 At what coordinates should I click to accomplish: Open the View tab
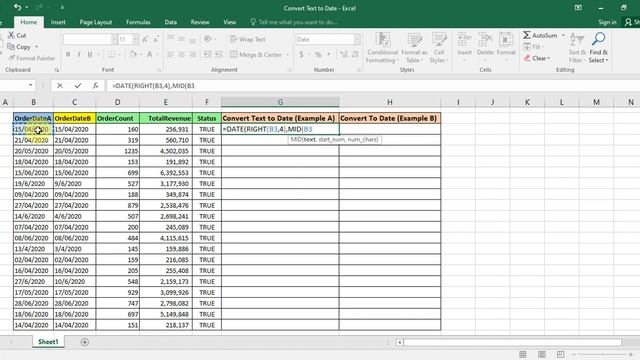(229, 22)
